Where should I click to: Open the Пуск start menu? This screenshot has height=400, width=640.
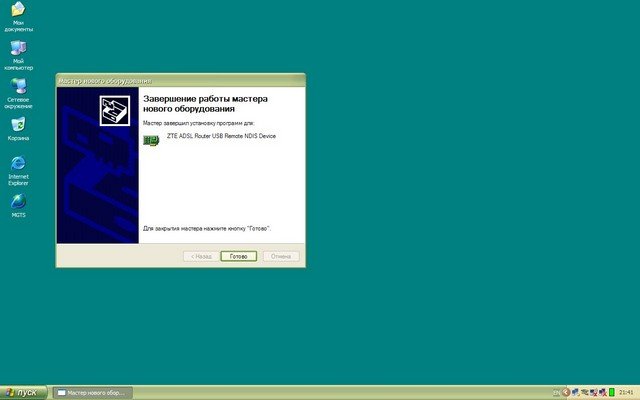[23, 392]
